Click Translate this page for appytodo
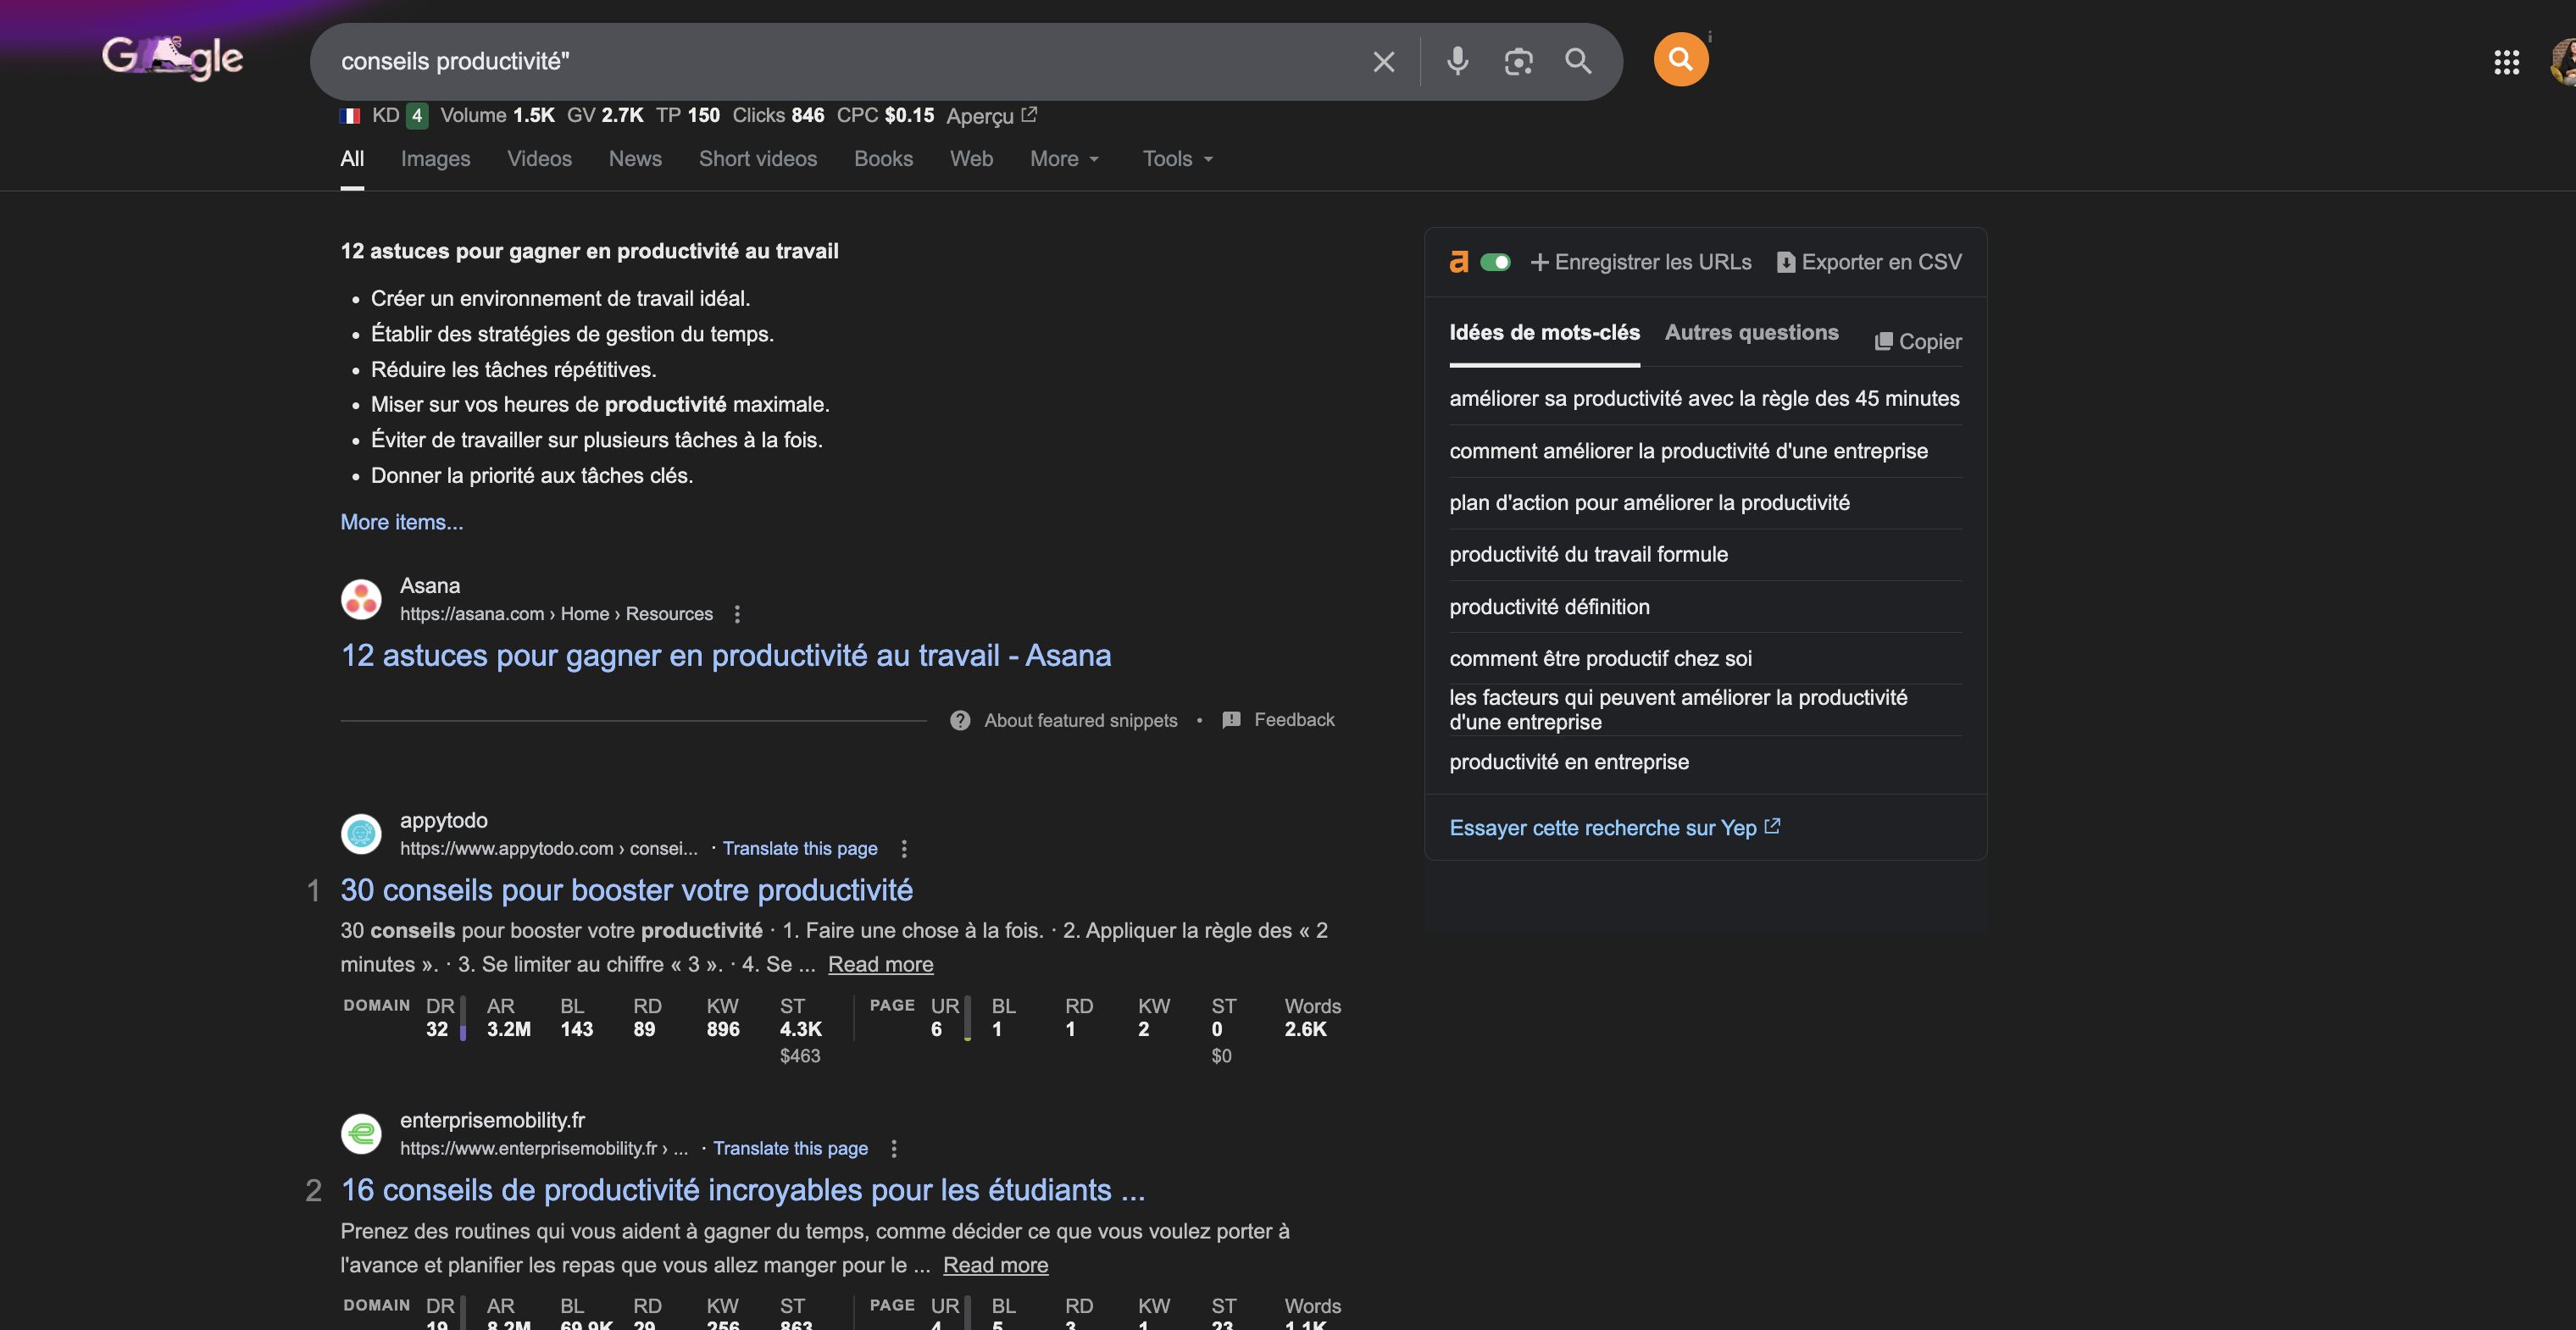This screenshot has height=1330, width=2576. tap(800, 848)
